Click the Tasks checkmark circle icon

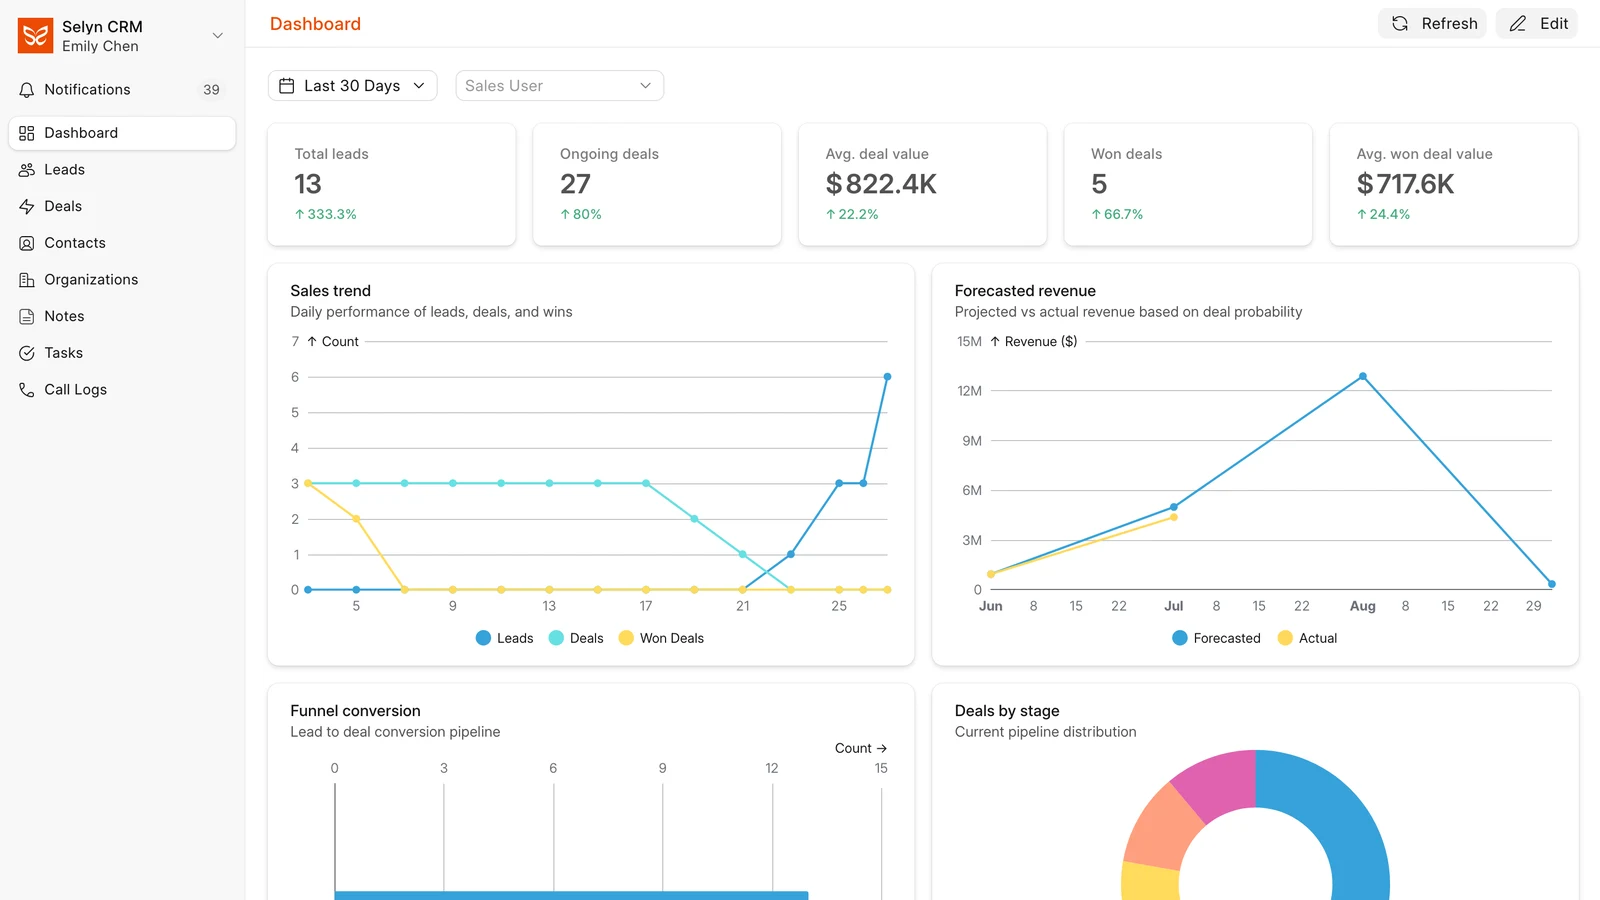tap(27, 353)
